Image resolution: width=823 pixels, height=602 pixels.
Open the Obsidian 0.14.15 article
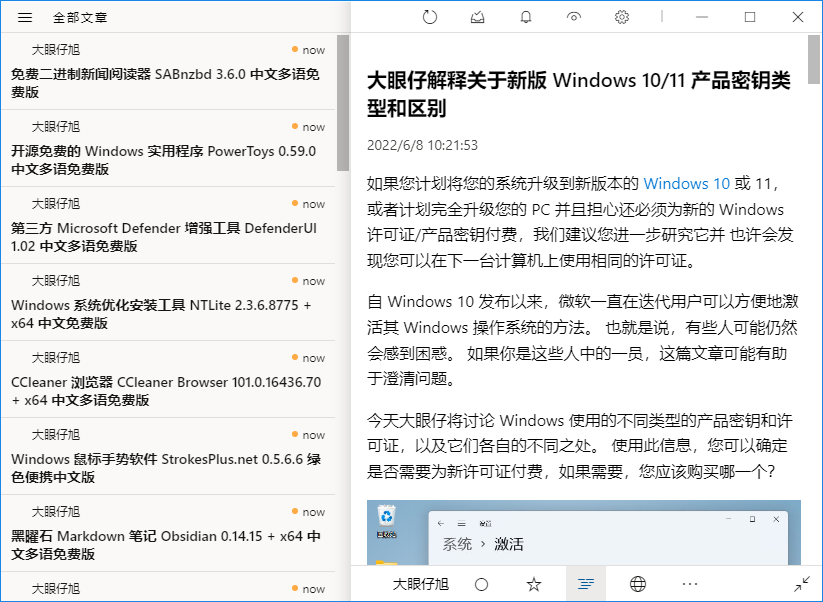click(168, 534)
